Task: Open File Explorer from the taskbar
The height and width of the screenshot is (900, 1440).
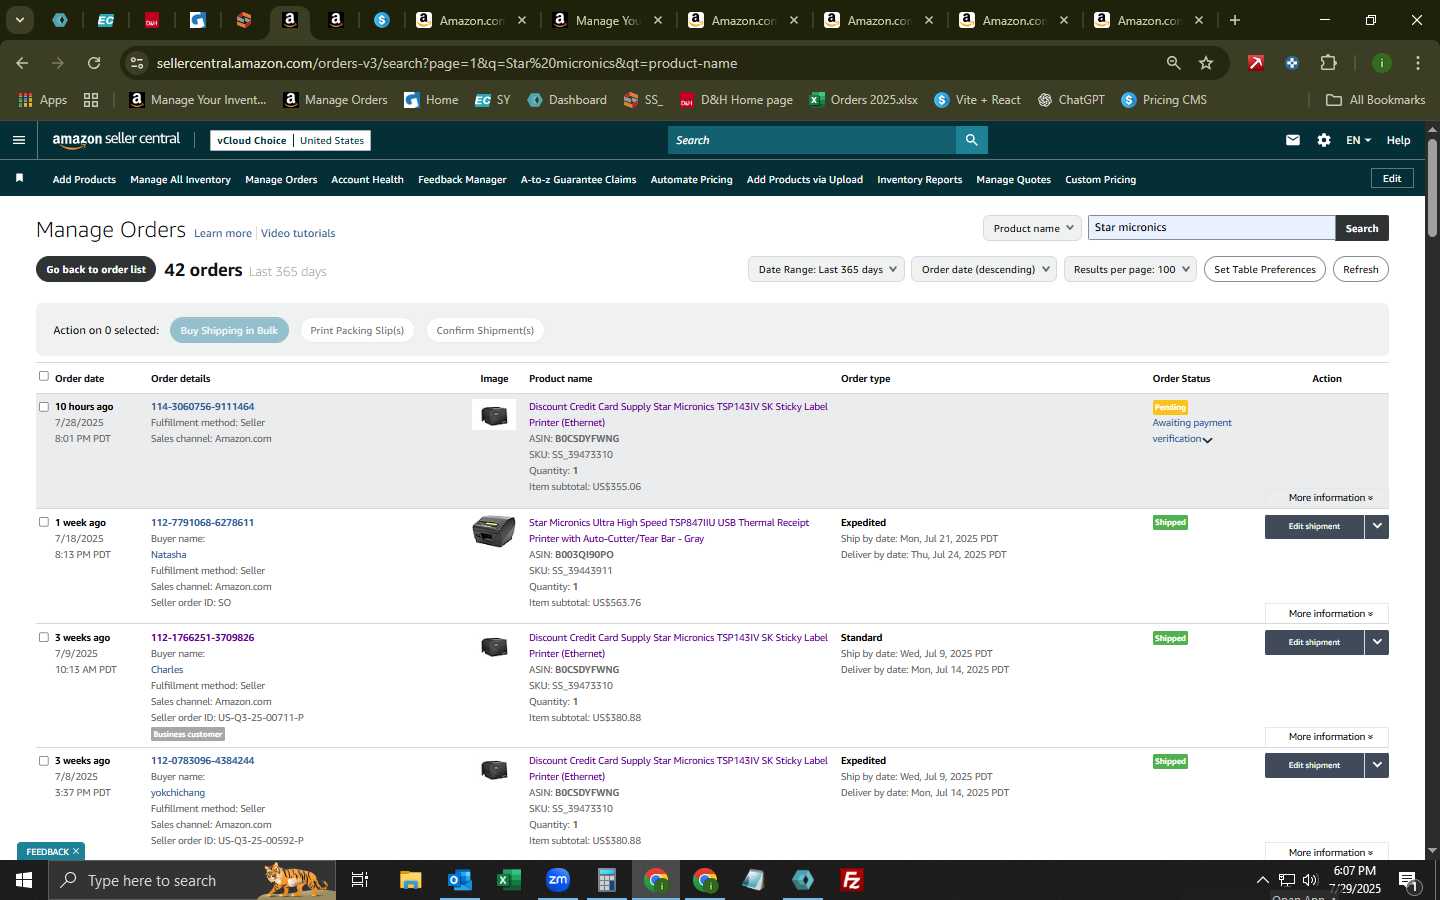Action: tap(410, 880)
